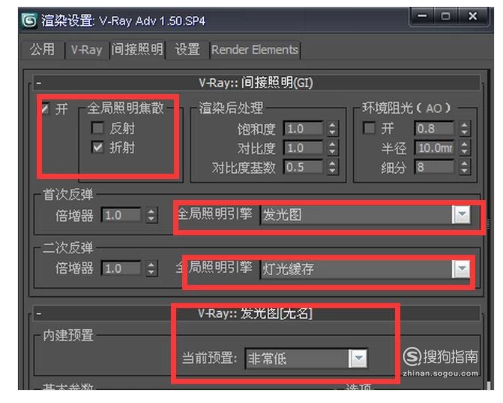503x403 pixels.
Task: Click the 半径 value field
Action: pyautogui.click(x=434, y=148)
